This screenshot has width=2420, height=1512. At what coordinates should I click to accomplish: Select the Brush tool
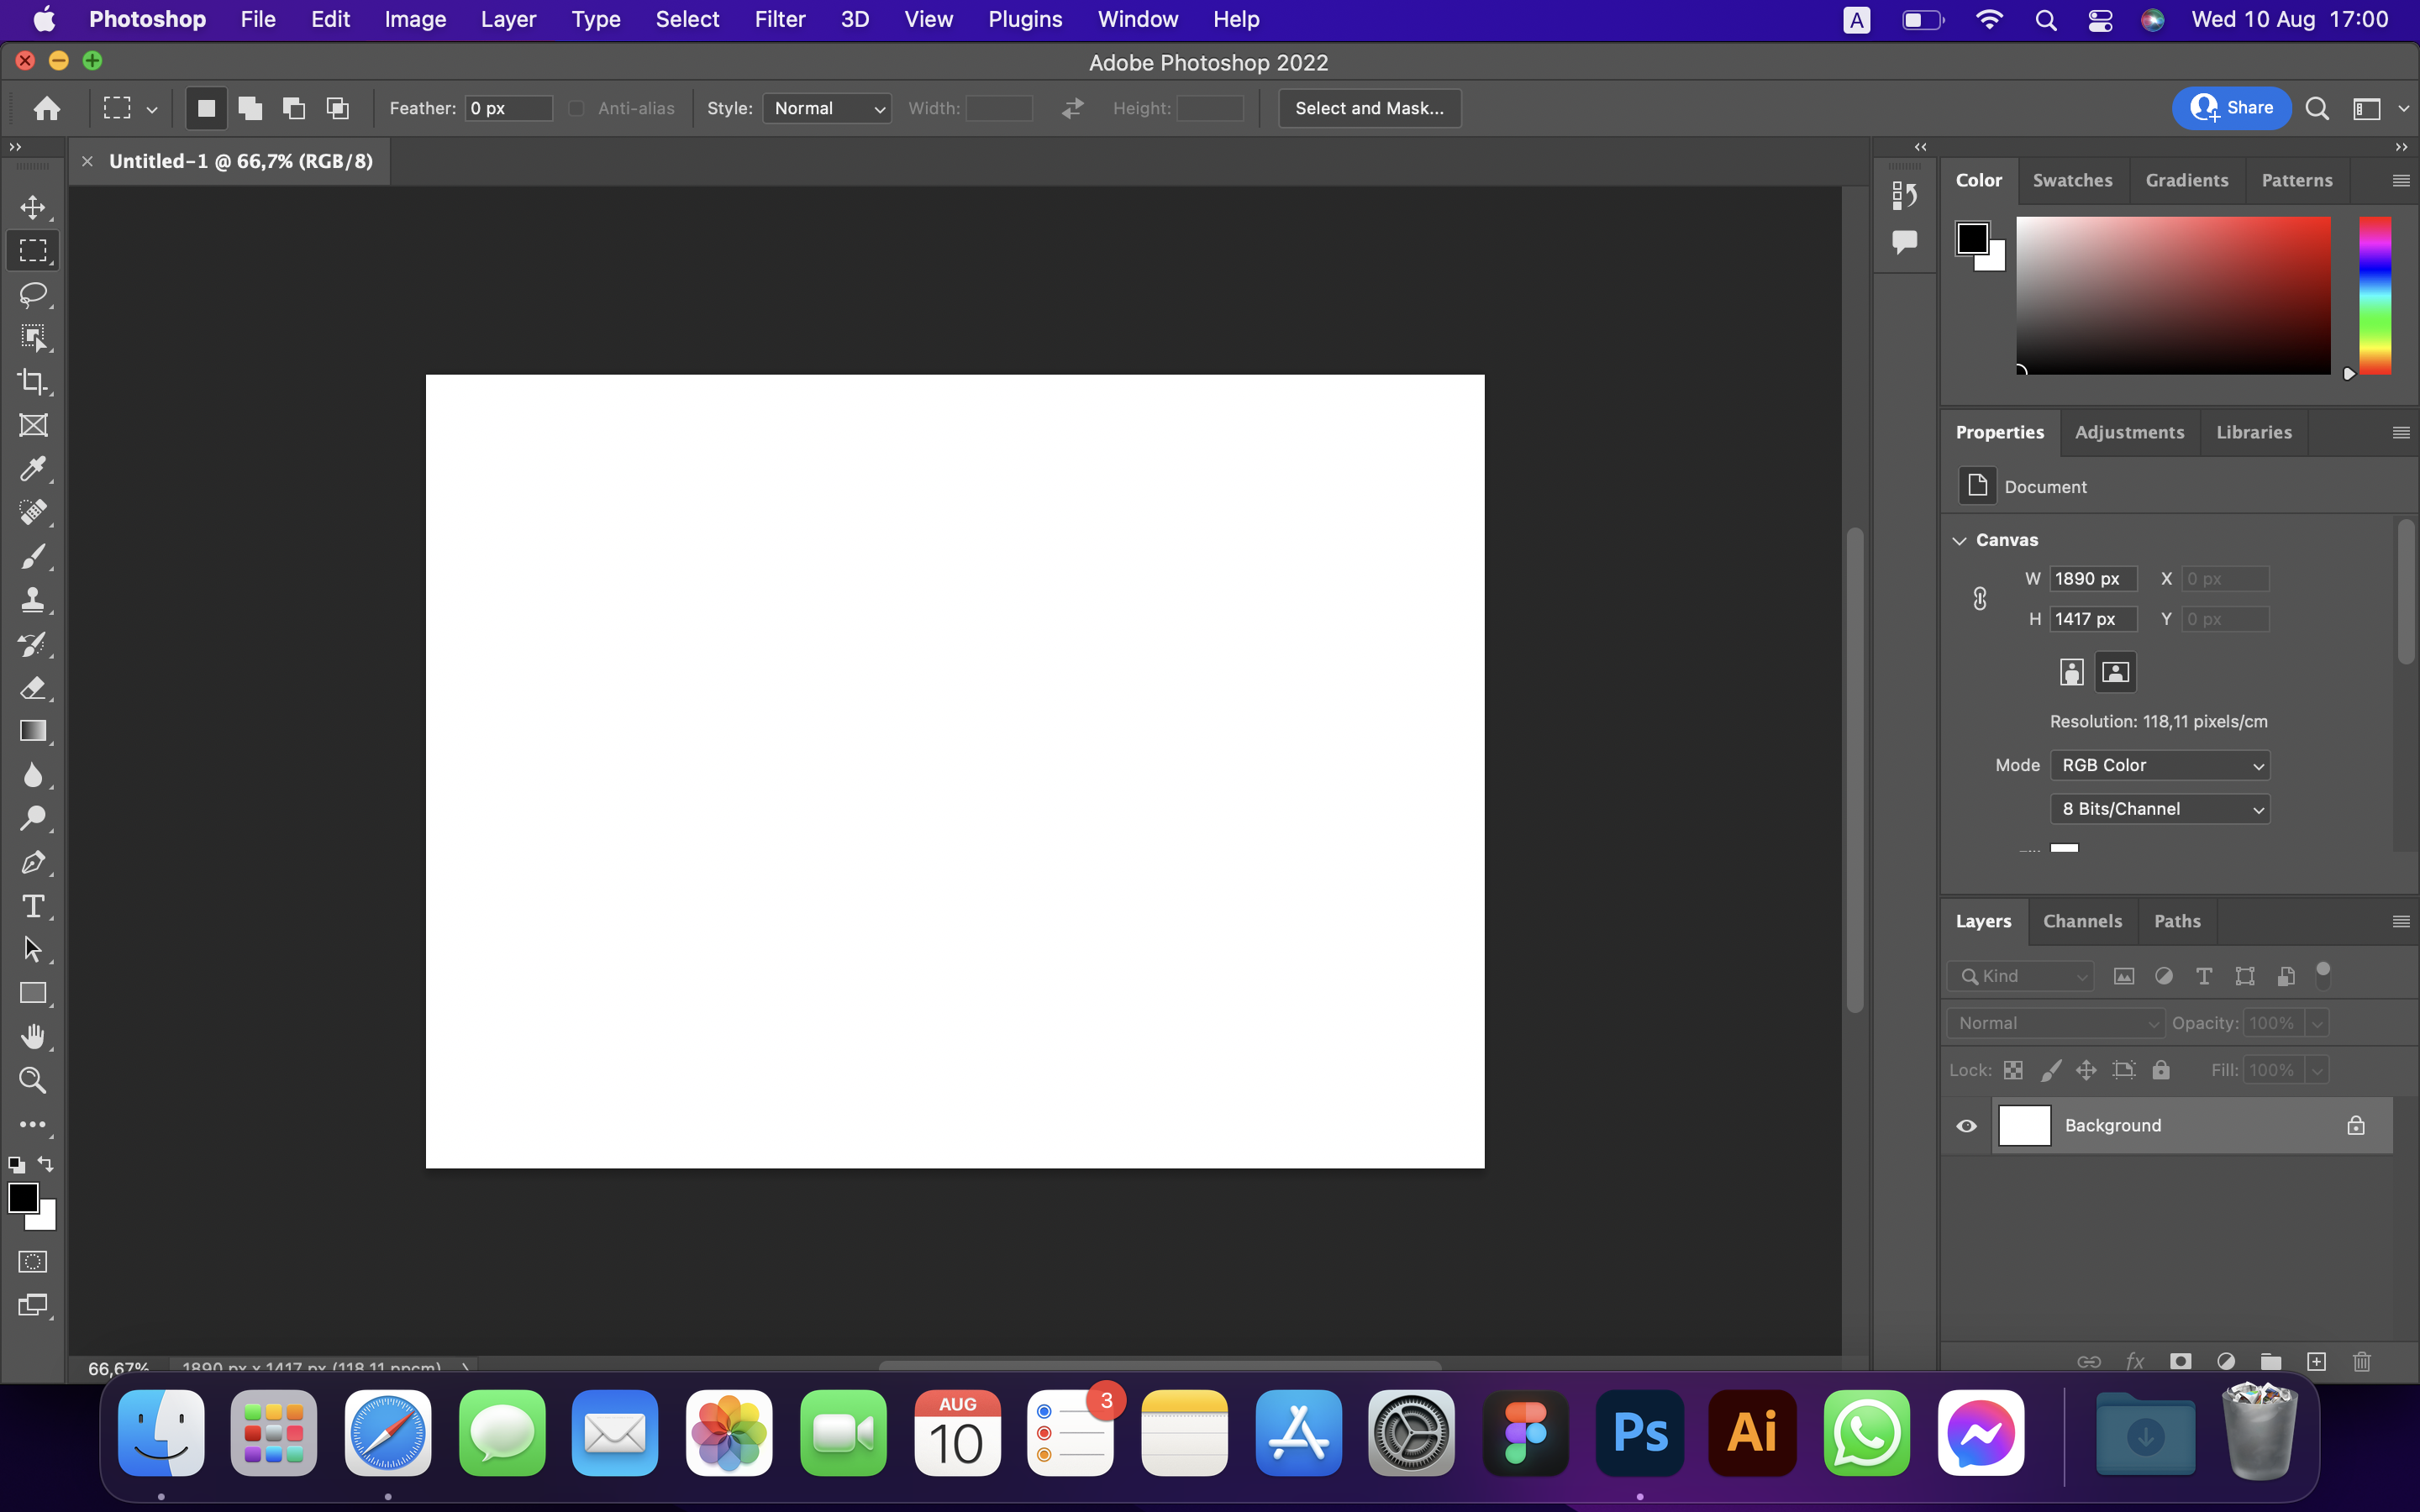click(x=34, y=557)
